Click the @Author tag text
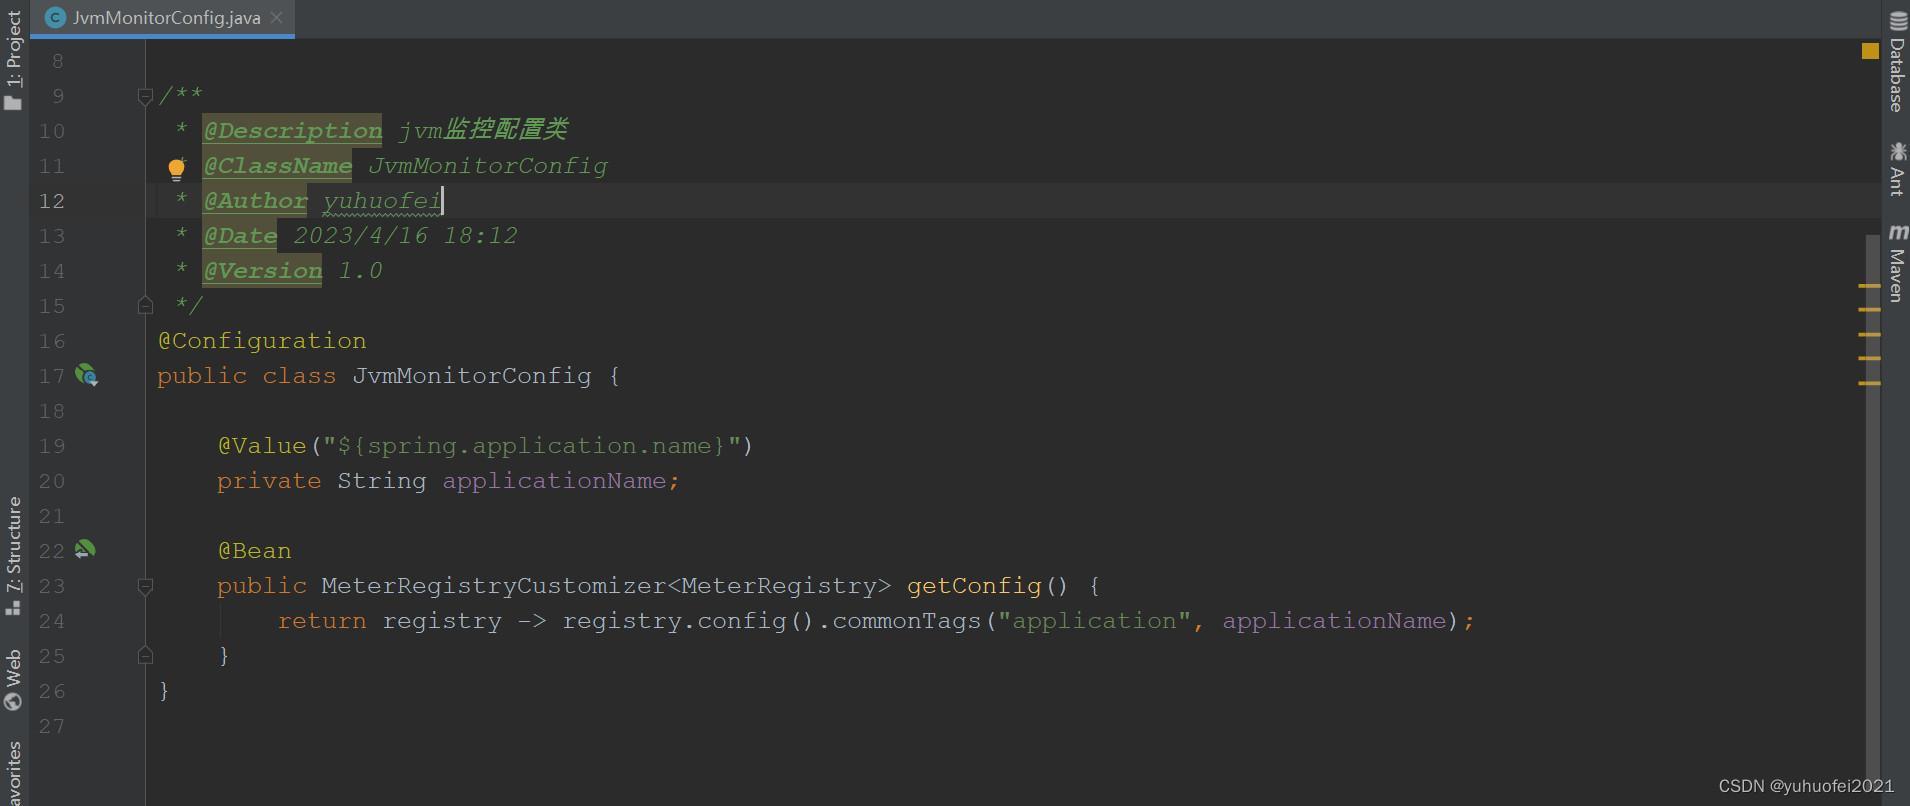The image size is (1910, 806). [x=255, y=201]
